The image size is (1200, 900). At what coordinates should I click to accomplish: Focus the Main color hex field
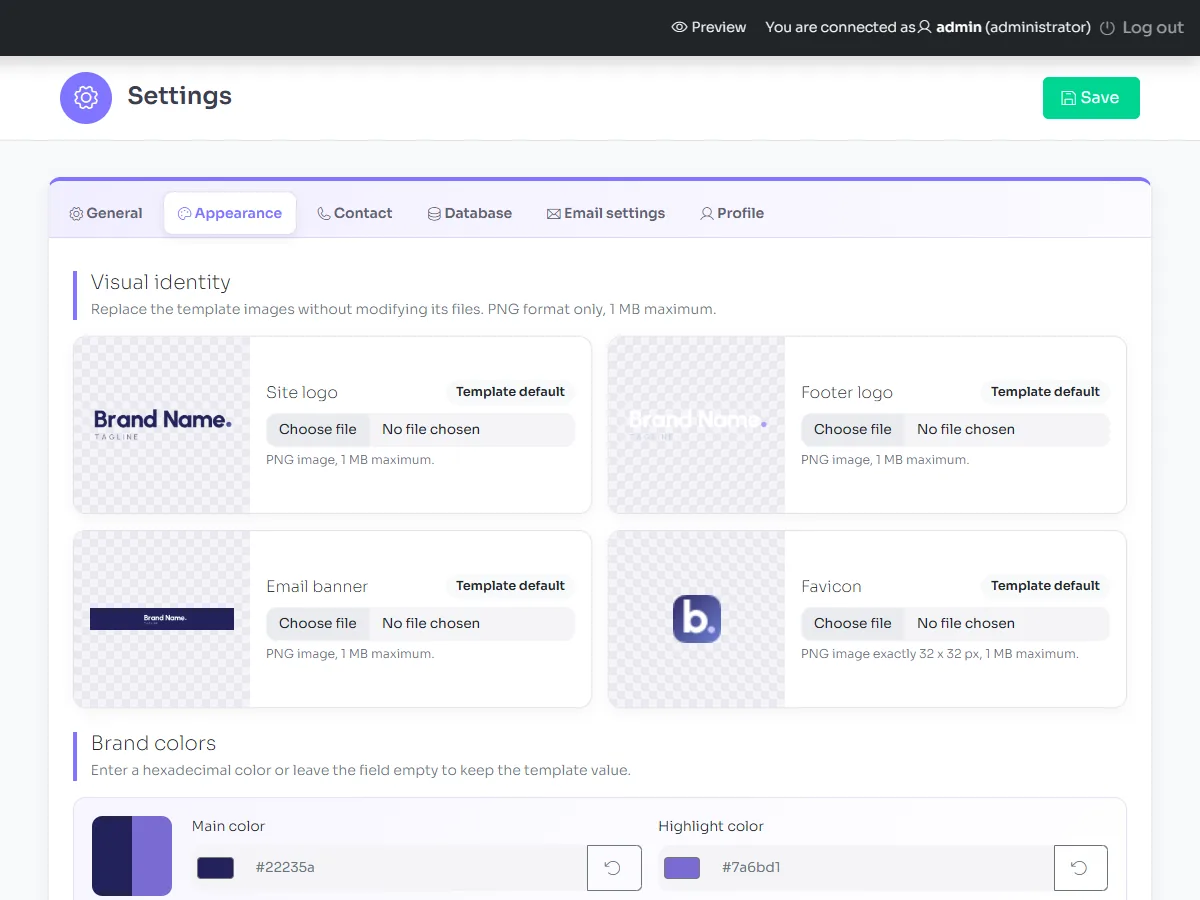pos(416,868)
